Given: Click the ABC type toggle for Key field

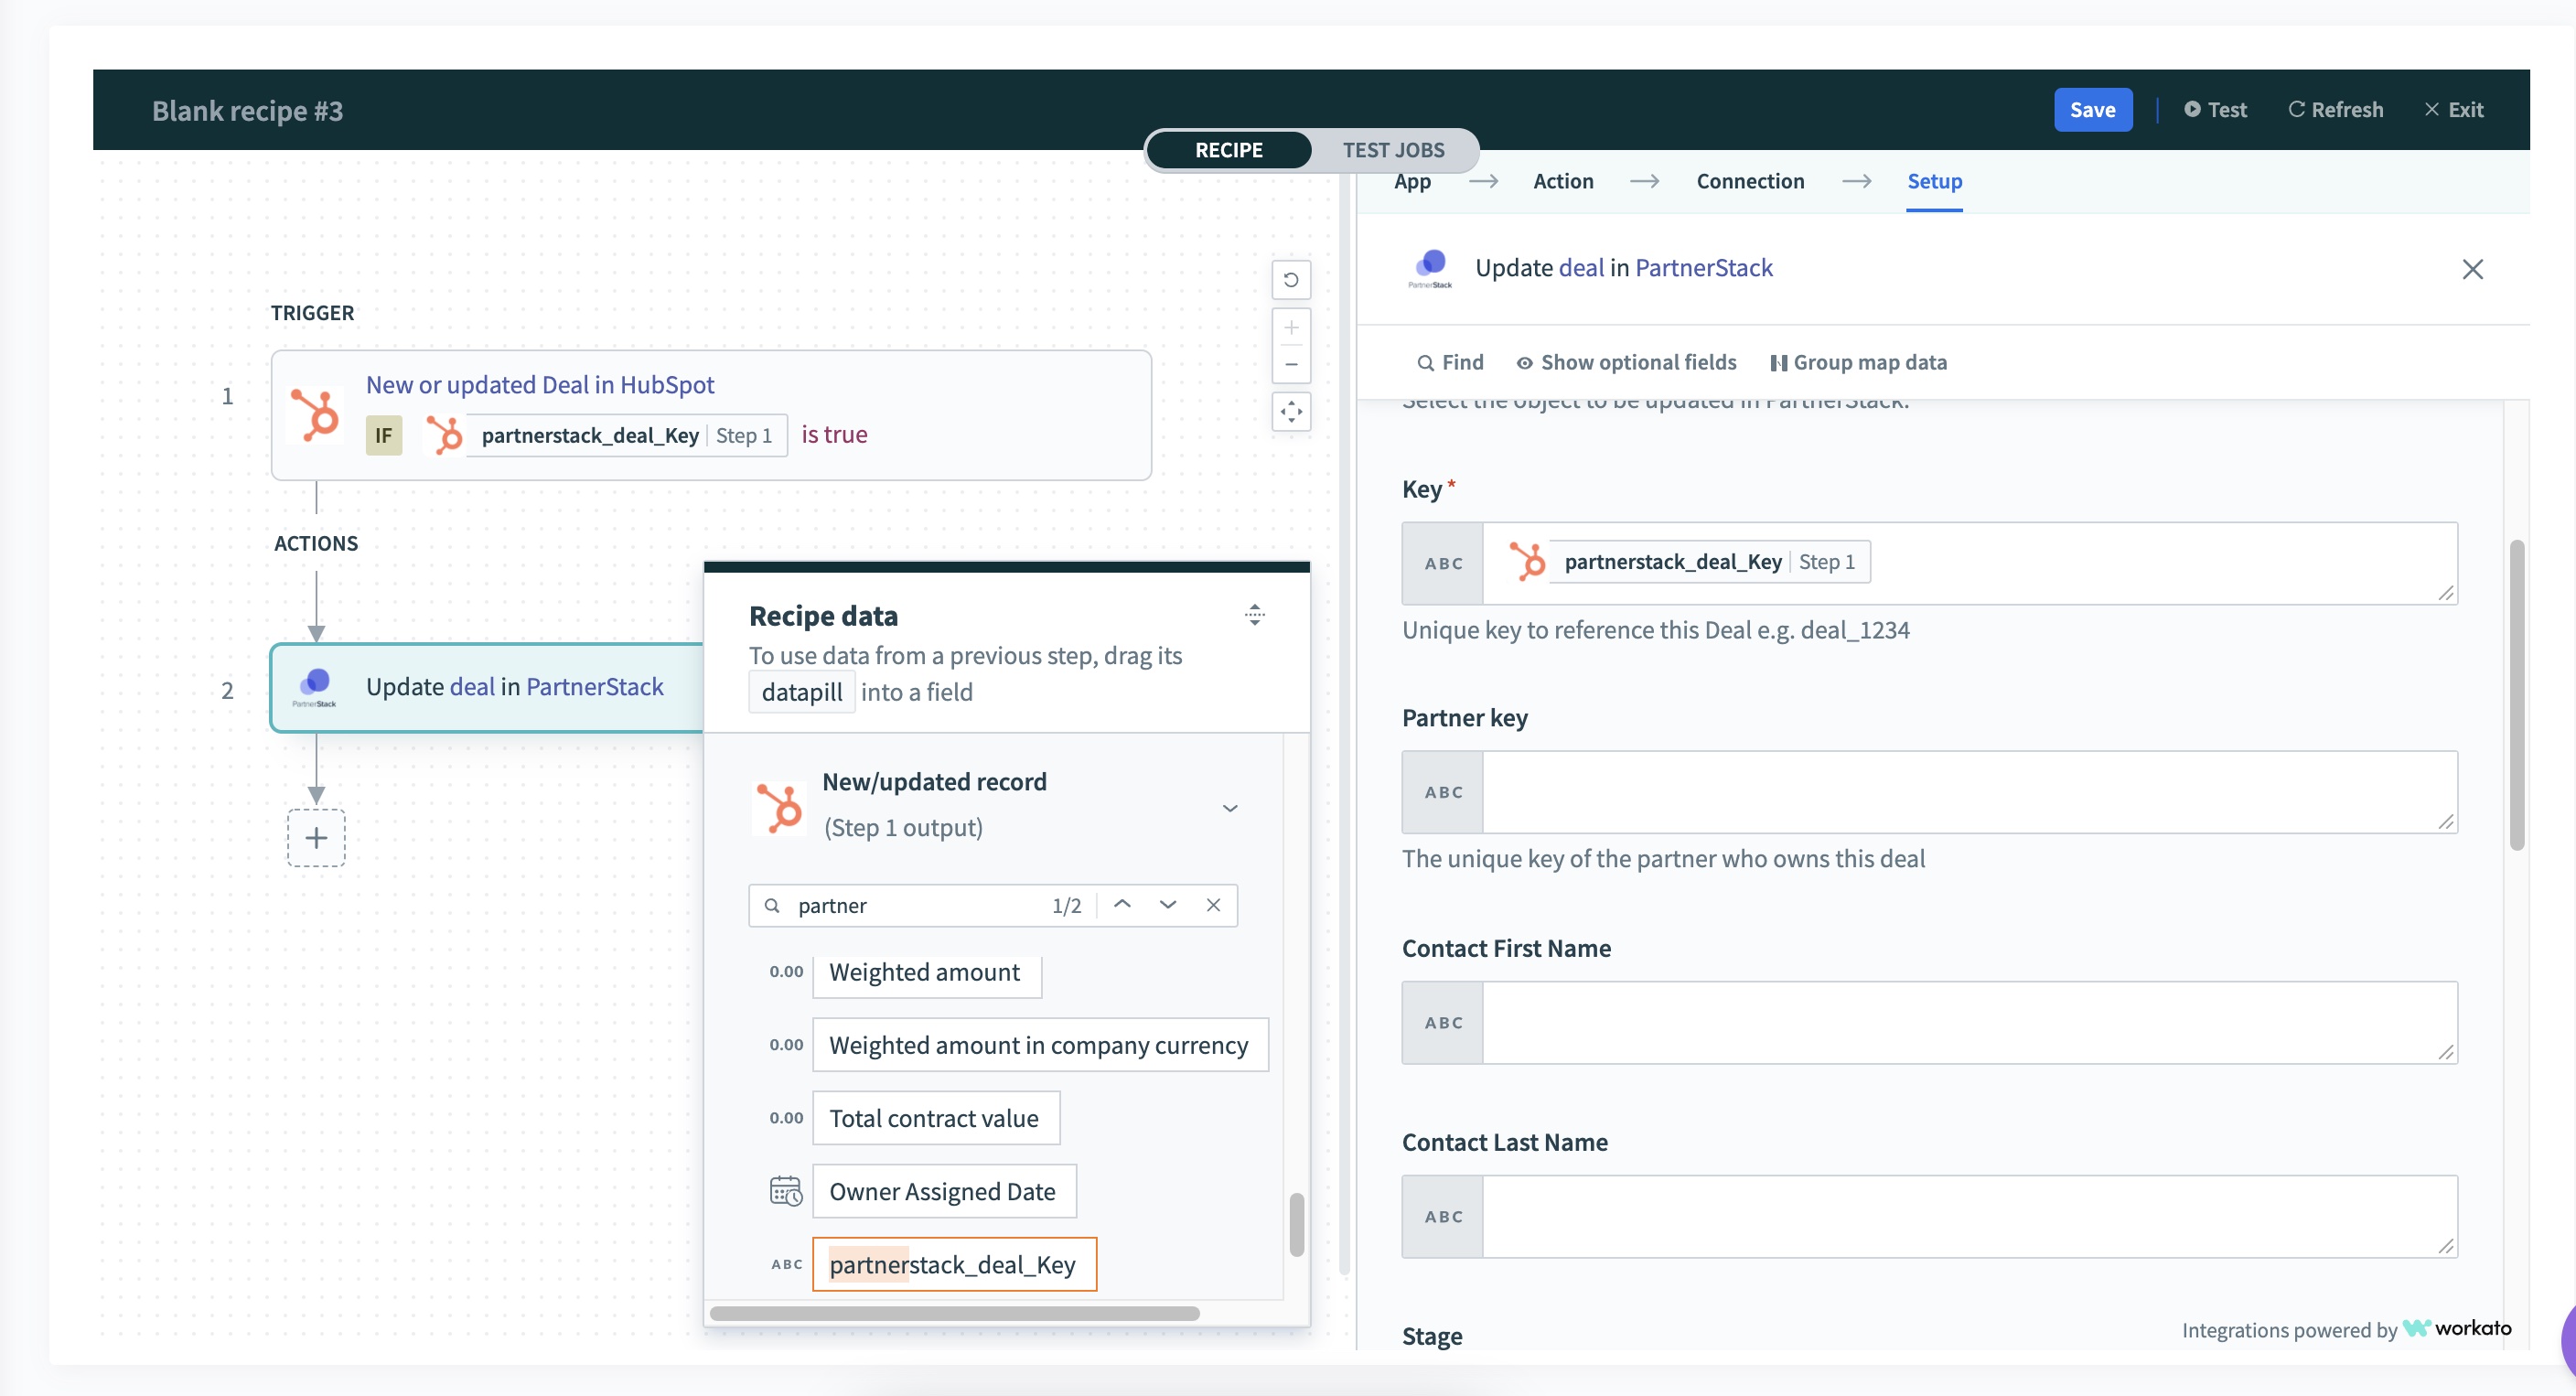Looking at the screenshot, I should (1443, 563).
